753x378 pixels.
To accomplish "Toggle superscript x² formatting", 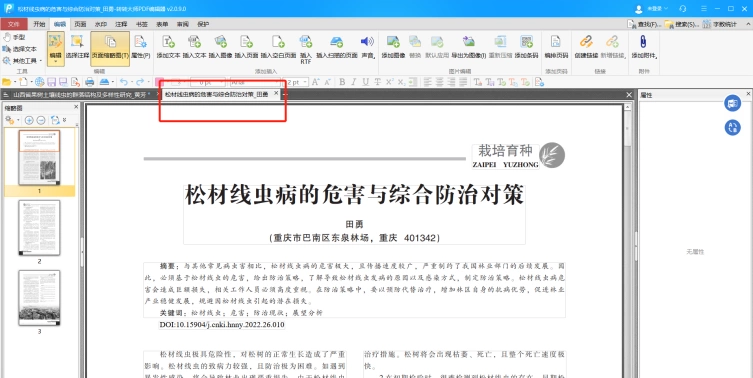I will 389,82.
